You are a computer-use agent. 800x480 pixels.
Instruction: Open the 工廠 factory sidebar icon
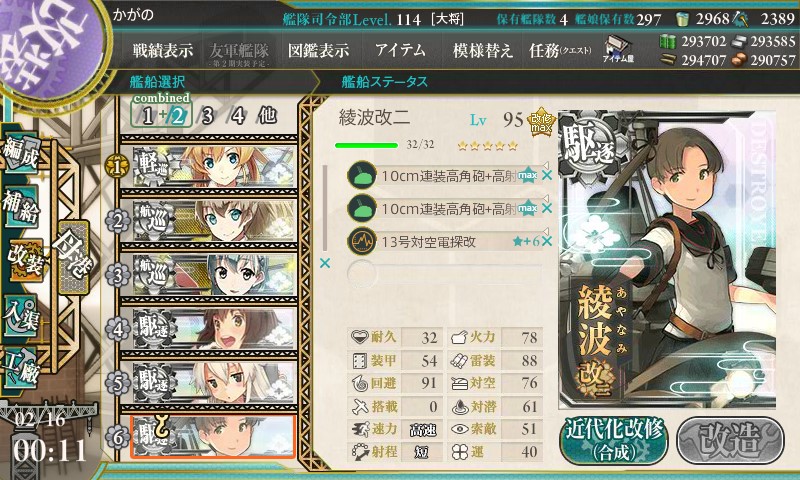[x=21, y=367]
